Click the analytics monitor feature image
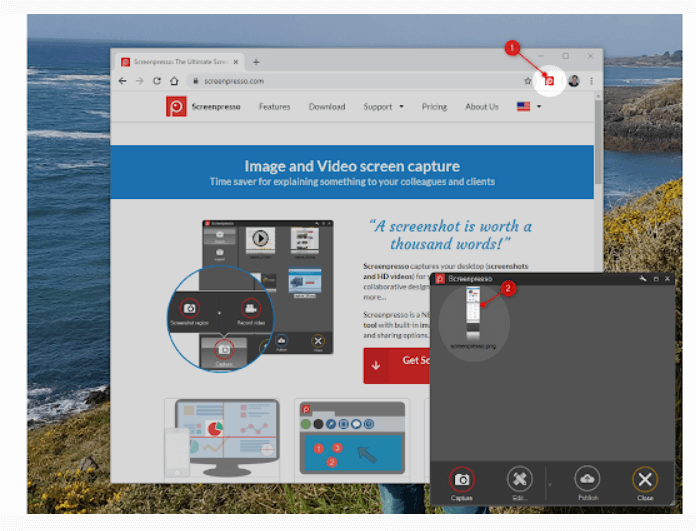Viewport: 696px width, 531px height. point(222,437)
